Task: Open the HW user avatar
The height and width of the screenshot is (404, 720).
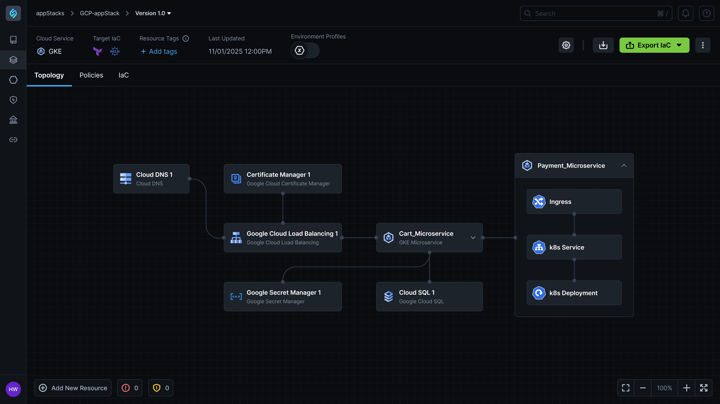Action: (x=13, y=389)
